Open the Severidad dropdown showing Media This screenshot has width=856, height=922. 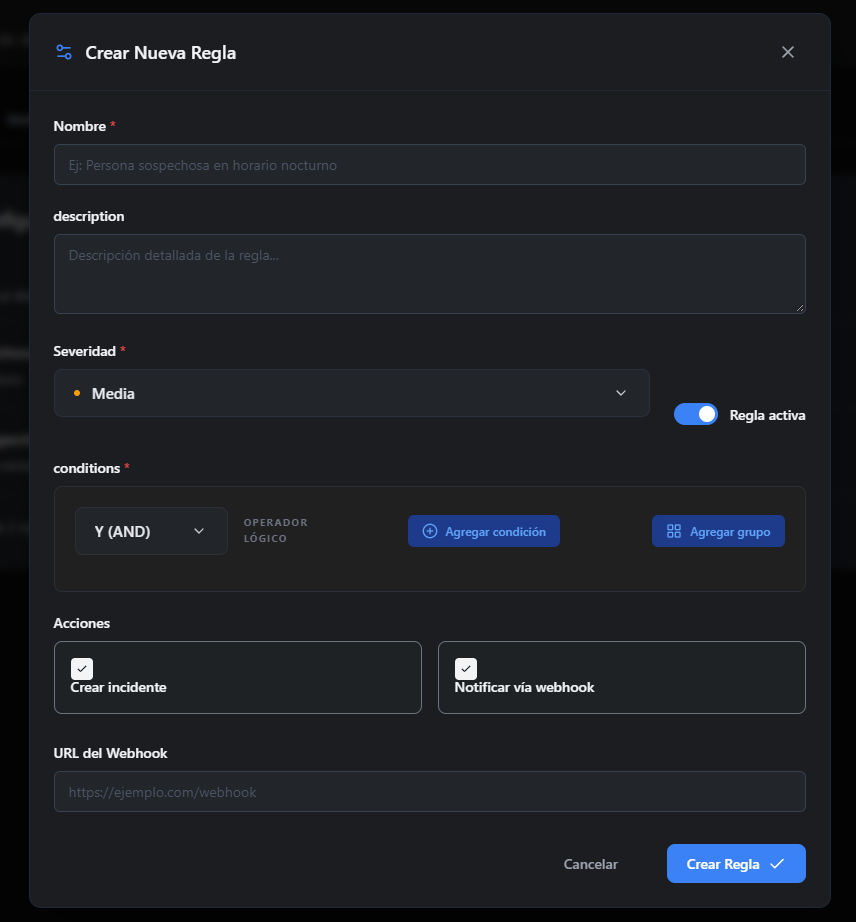pyautogui.click(x=352, y=393)
